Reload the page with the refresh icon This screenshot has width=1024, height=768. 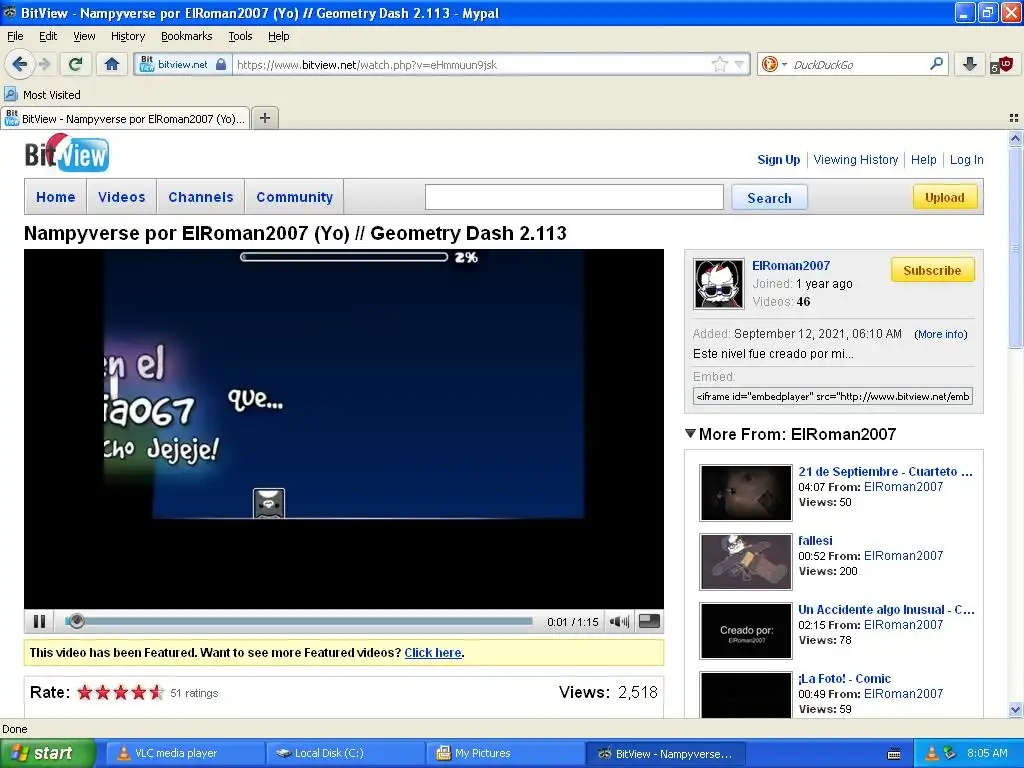[x=76, y=64]
